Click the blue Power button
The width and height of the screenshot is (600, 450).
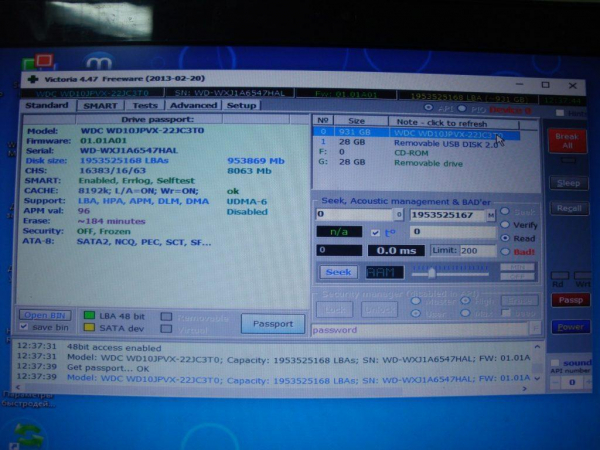(571, 327)
